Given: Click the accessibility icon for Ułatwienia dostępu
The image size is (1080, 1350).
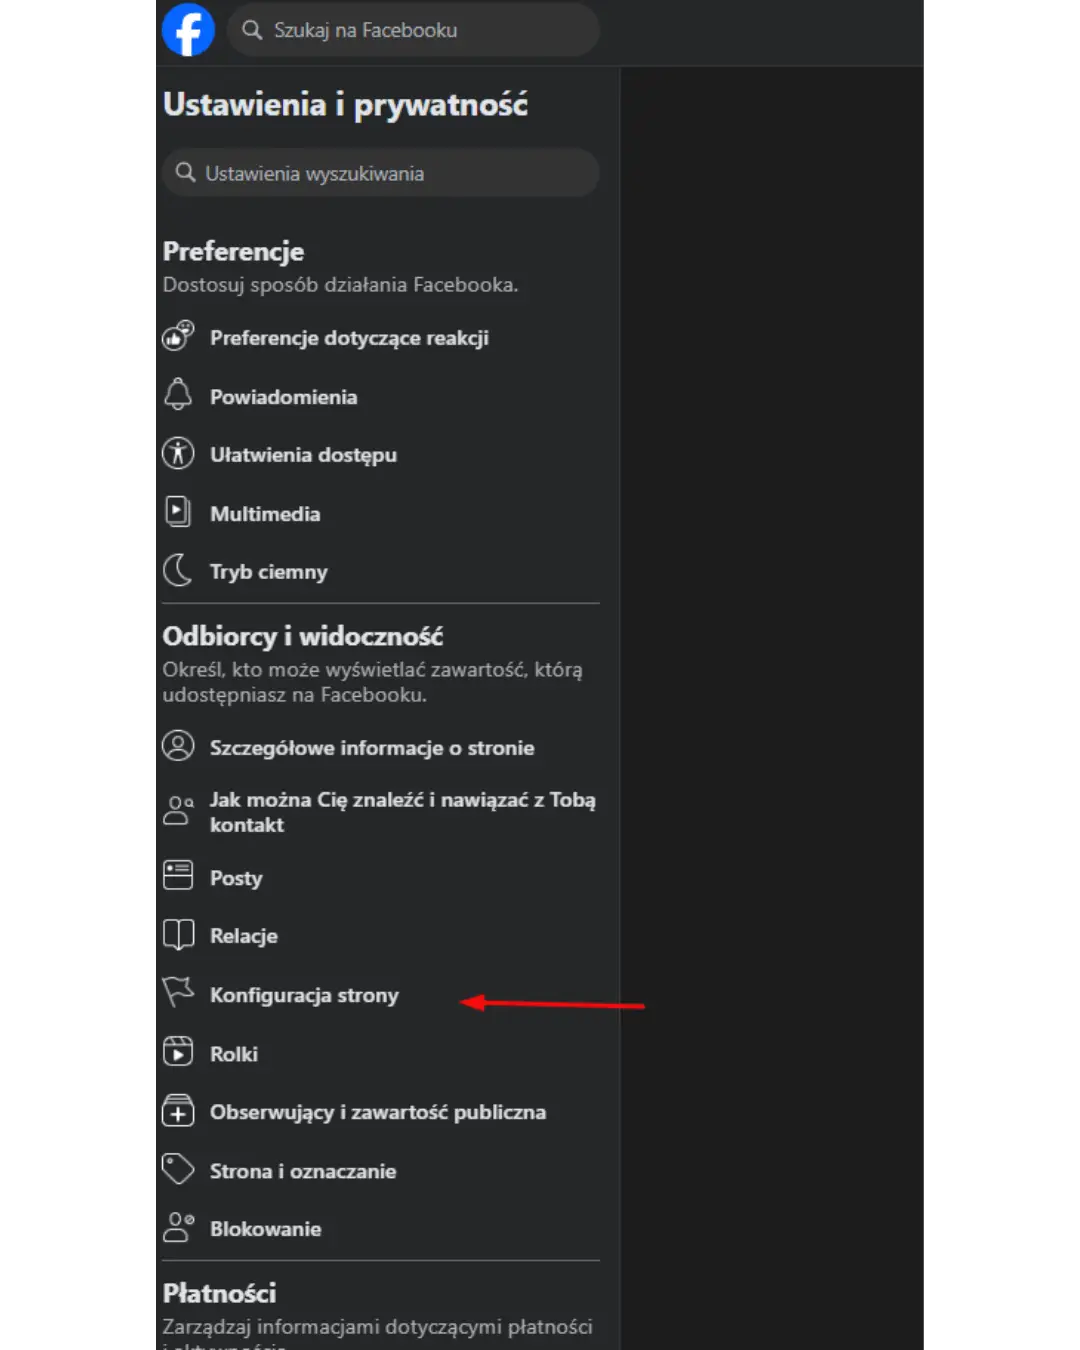Looking at the screenshot, I should (x=178, y=453).
